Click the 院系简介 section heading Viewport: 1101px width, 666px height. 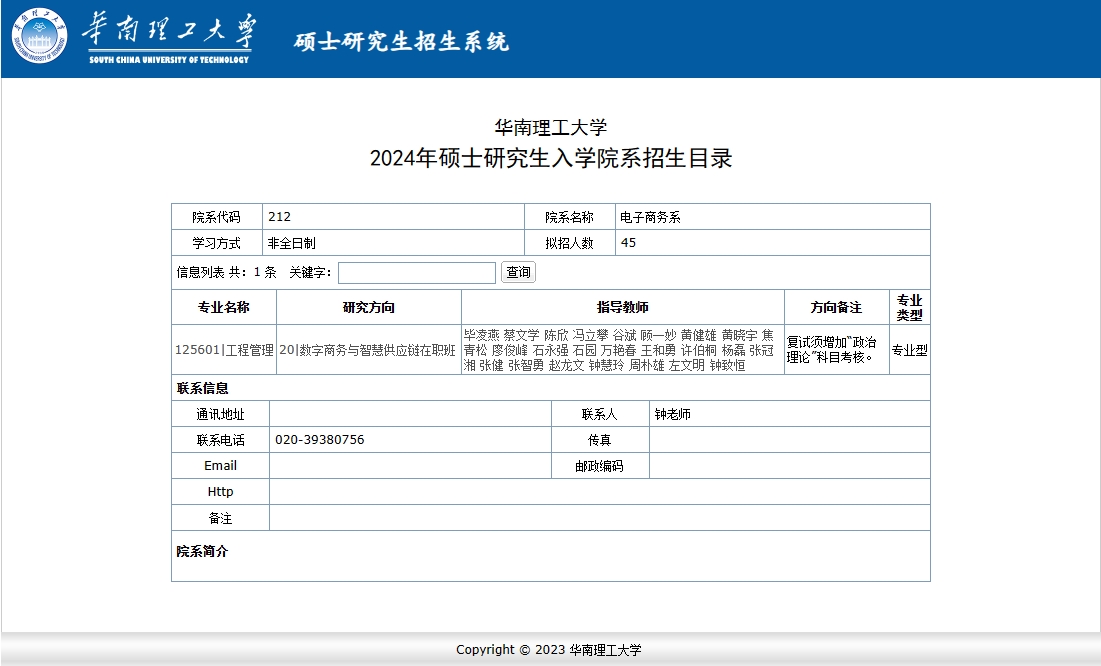pos(202,551)
